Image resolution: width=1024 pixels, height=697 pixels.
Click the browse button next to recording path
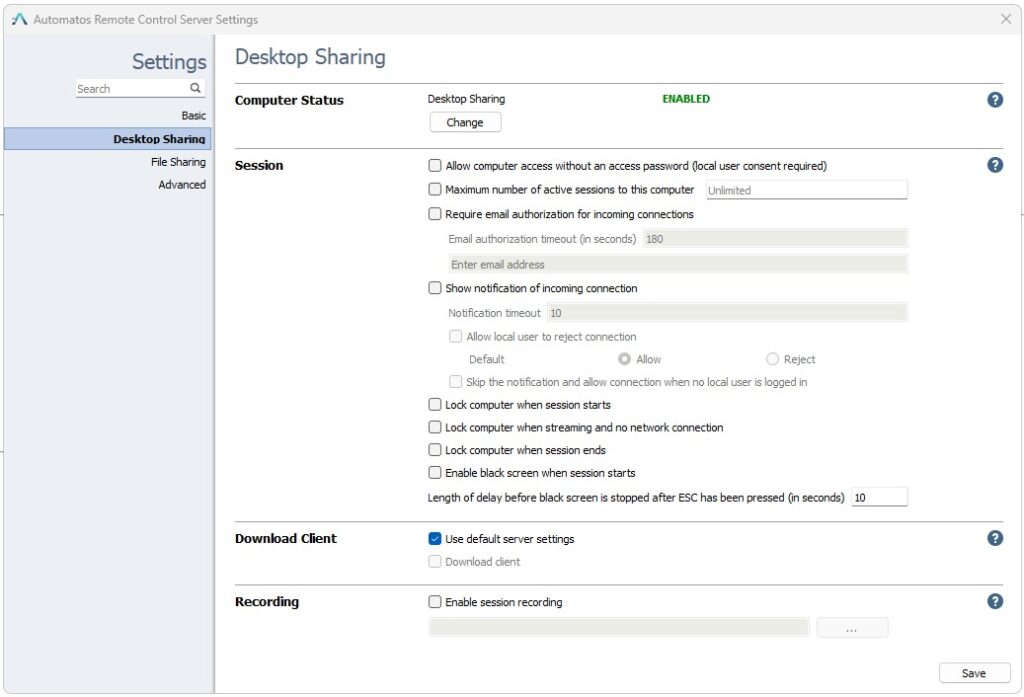(852, 627)
